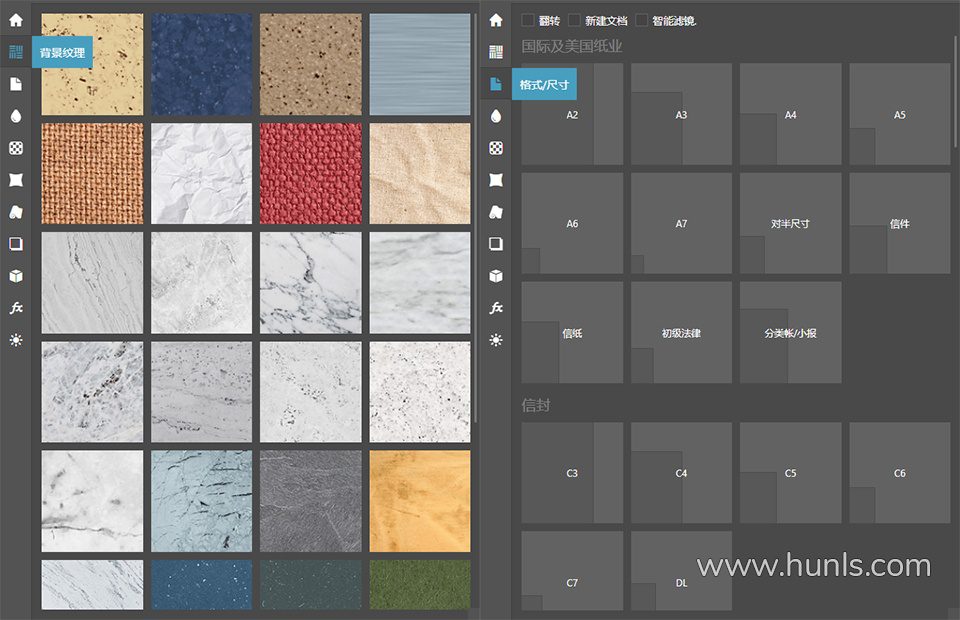
Task: Pick the A7 paper size
Action: tap(681, 223)
